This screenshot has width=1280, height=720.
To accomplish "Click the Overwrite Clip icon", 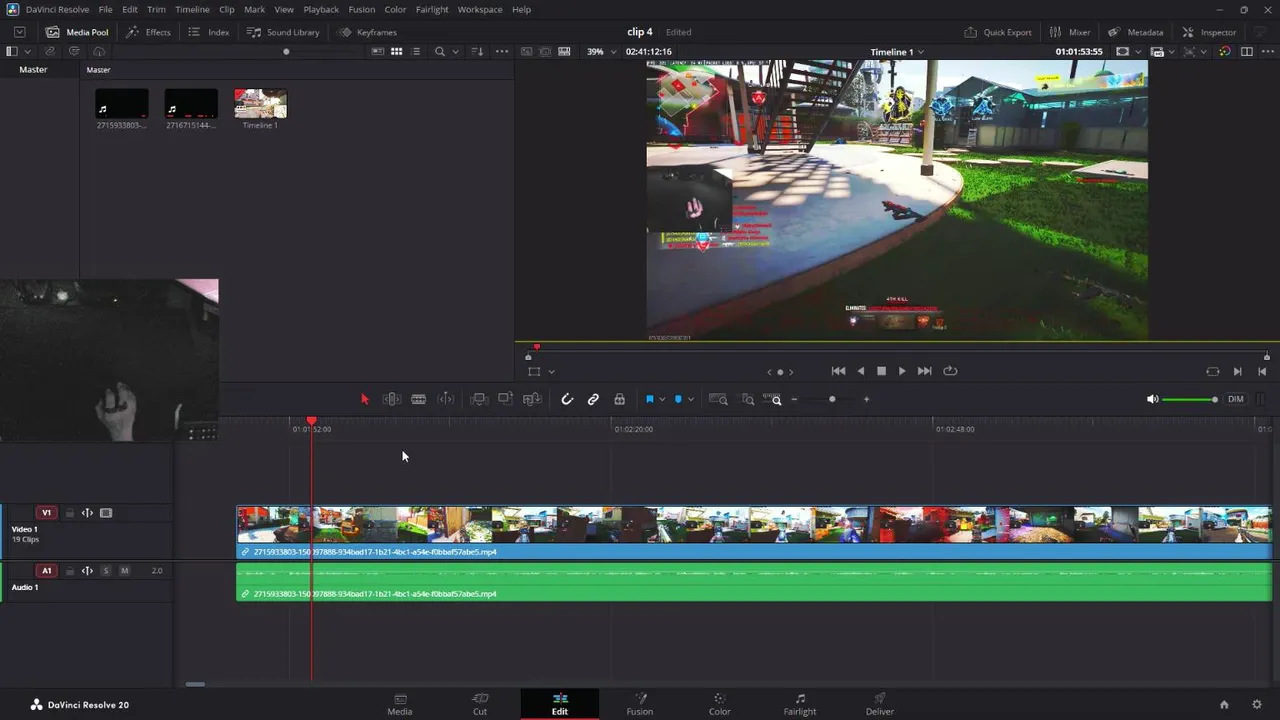I will click(x=506, y=399).
